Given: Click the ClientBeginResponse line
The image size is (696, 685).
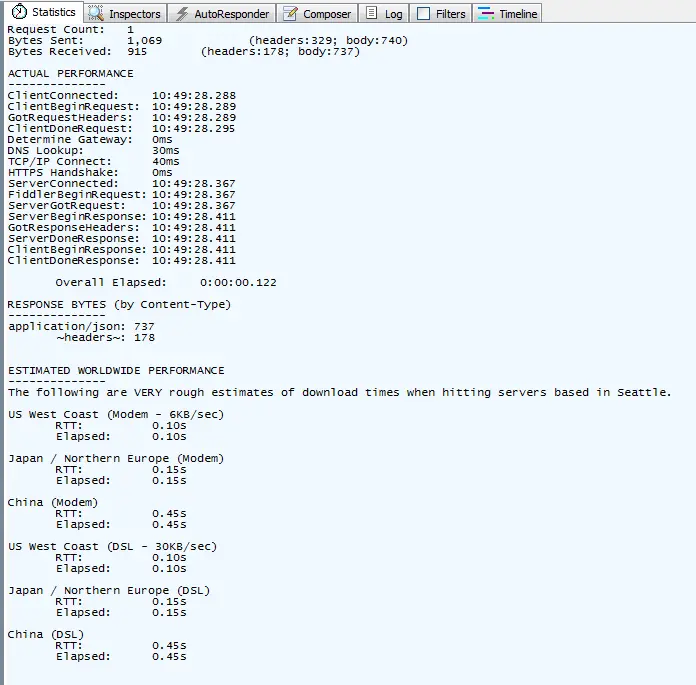Looking at the screenshot, I should click(122, 249).
